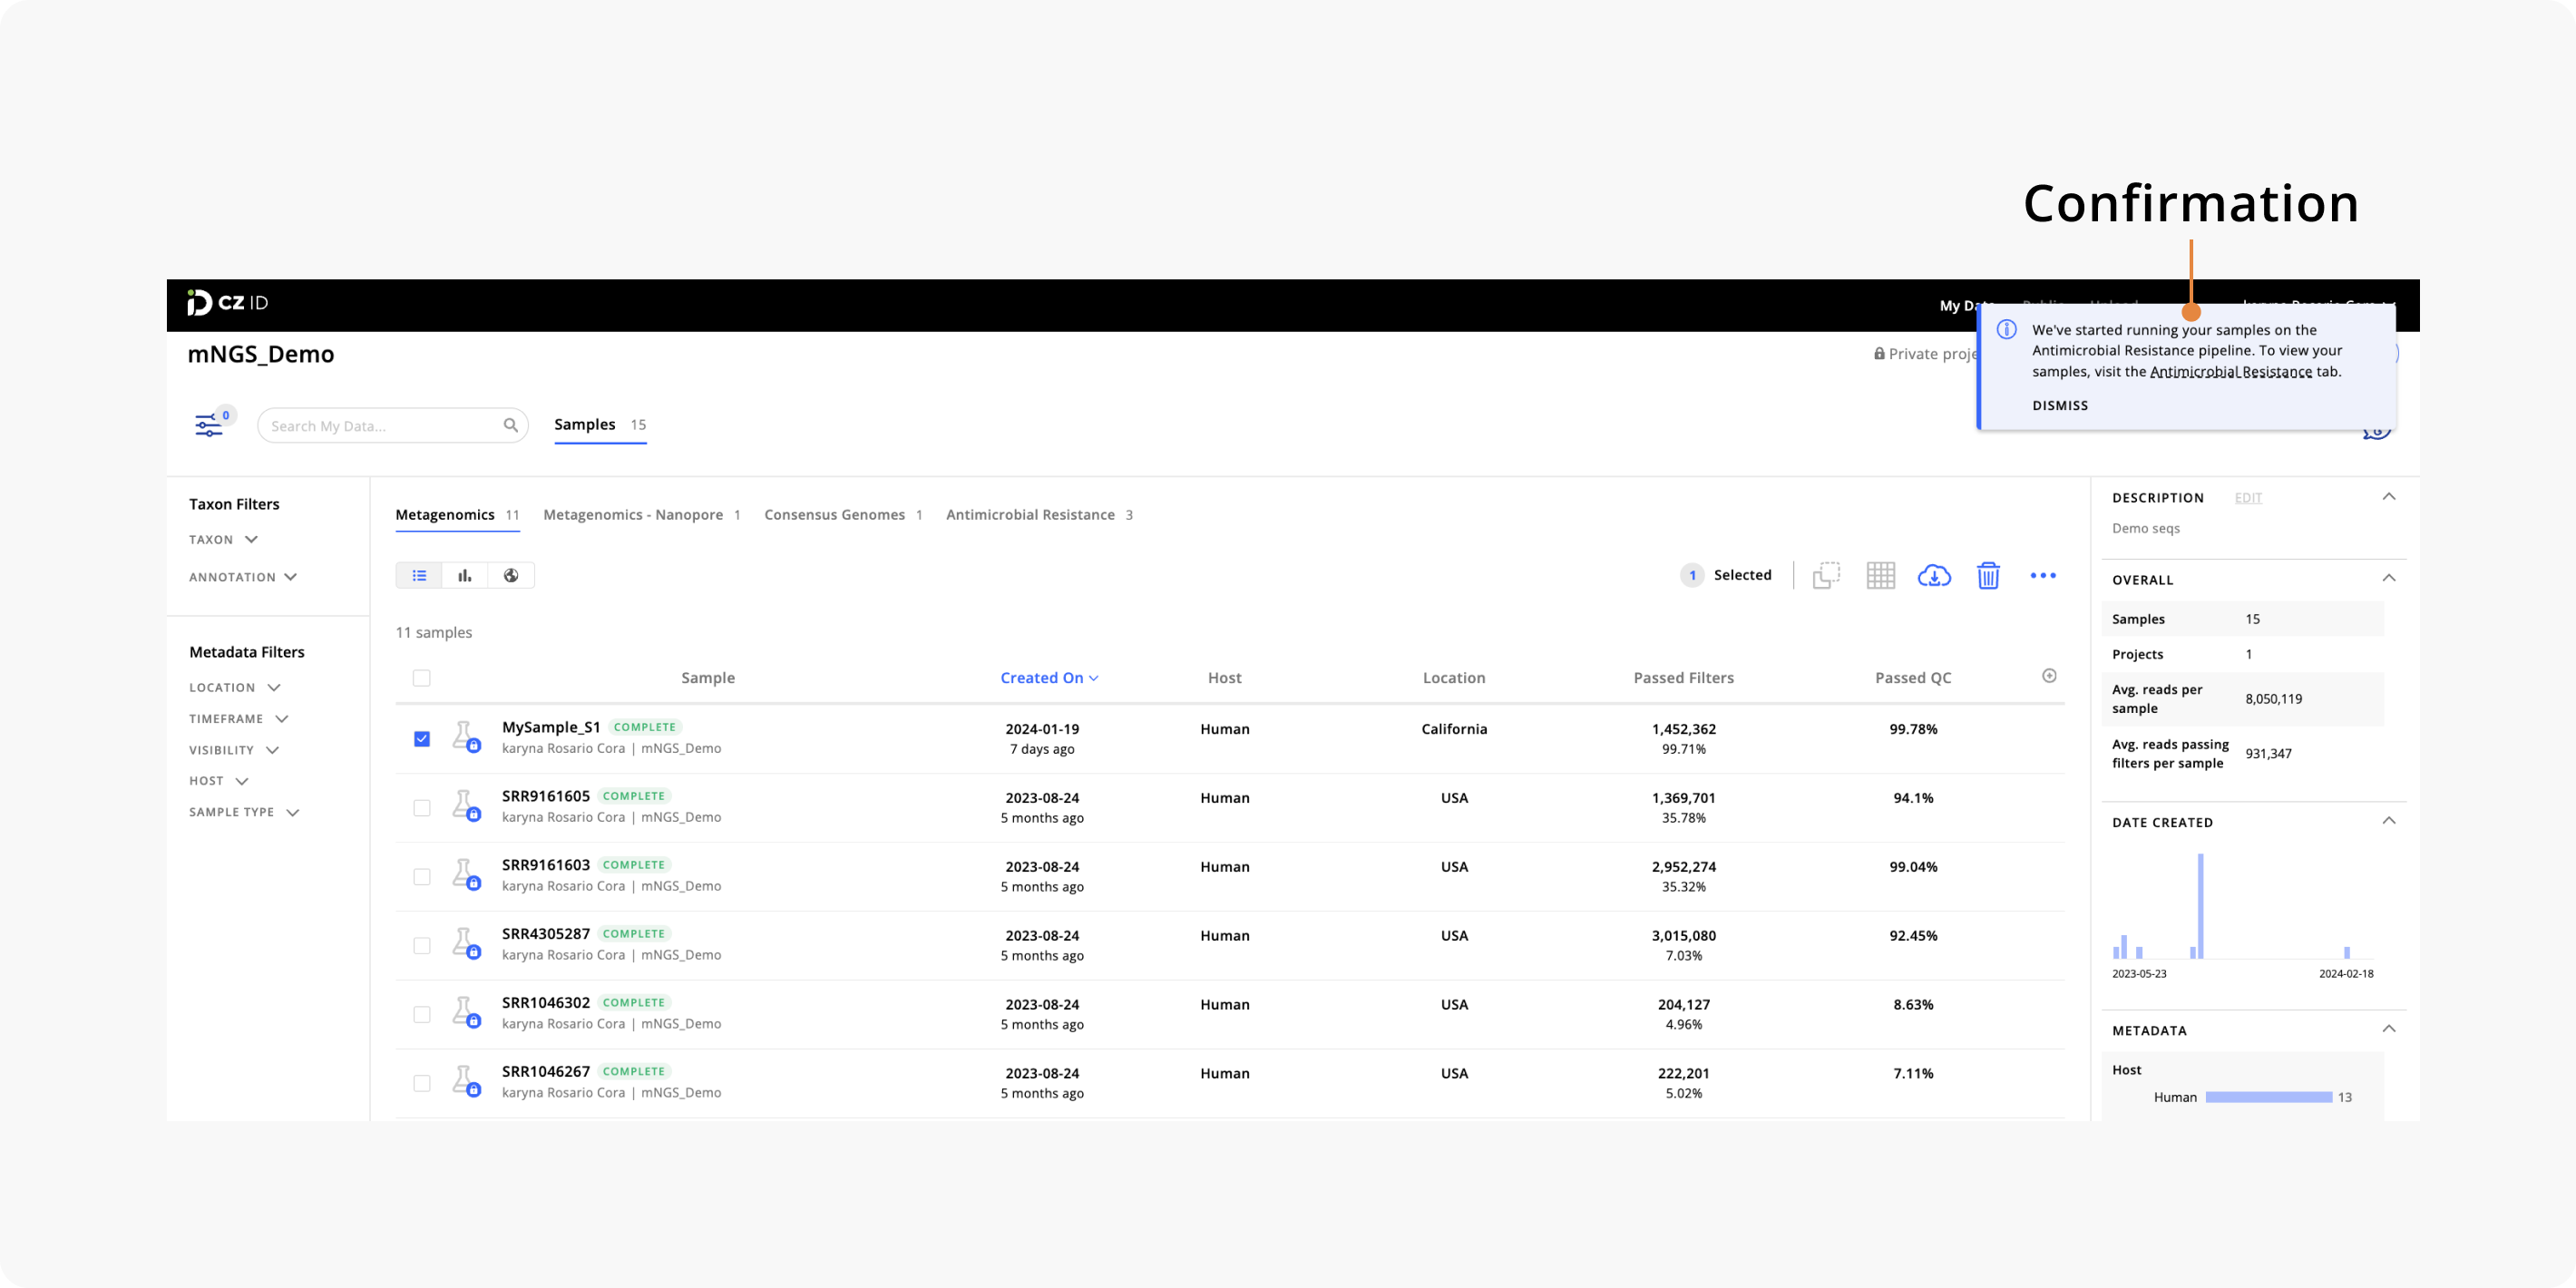Switch to Antimicrobial Resistance tab

pos(1039,515)
